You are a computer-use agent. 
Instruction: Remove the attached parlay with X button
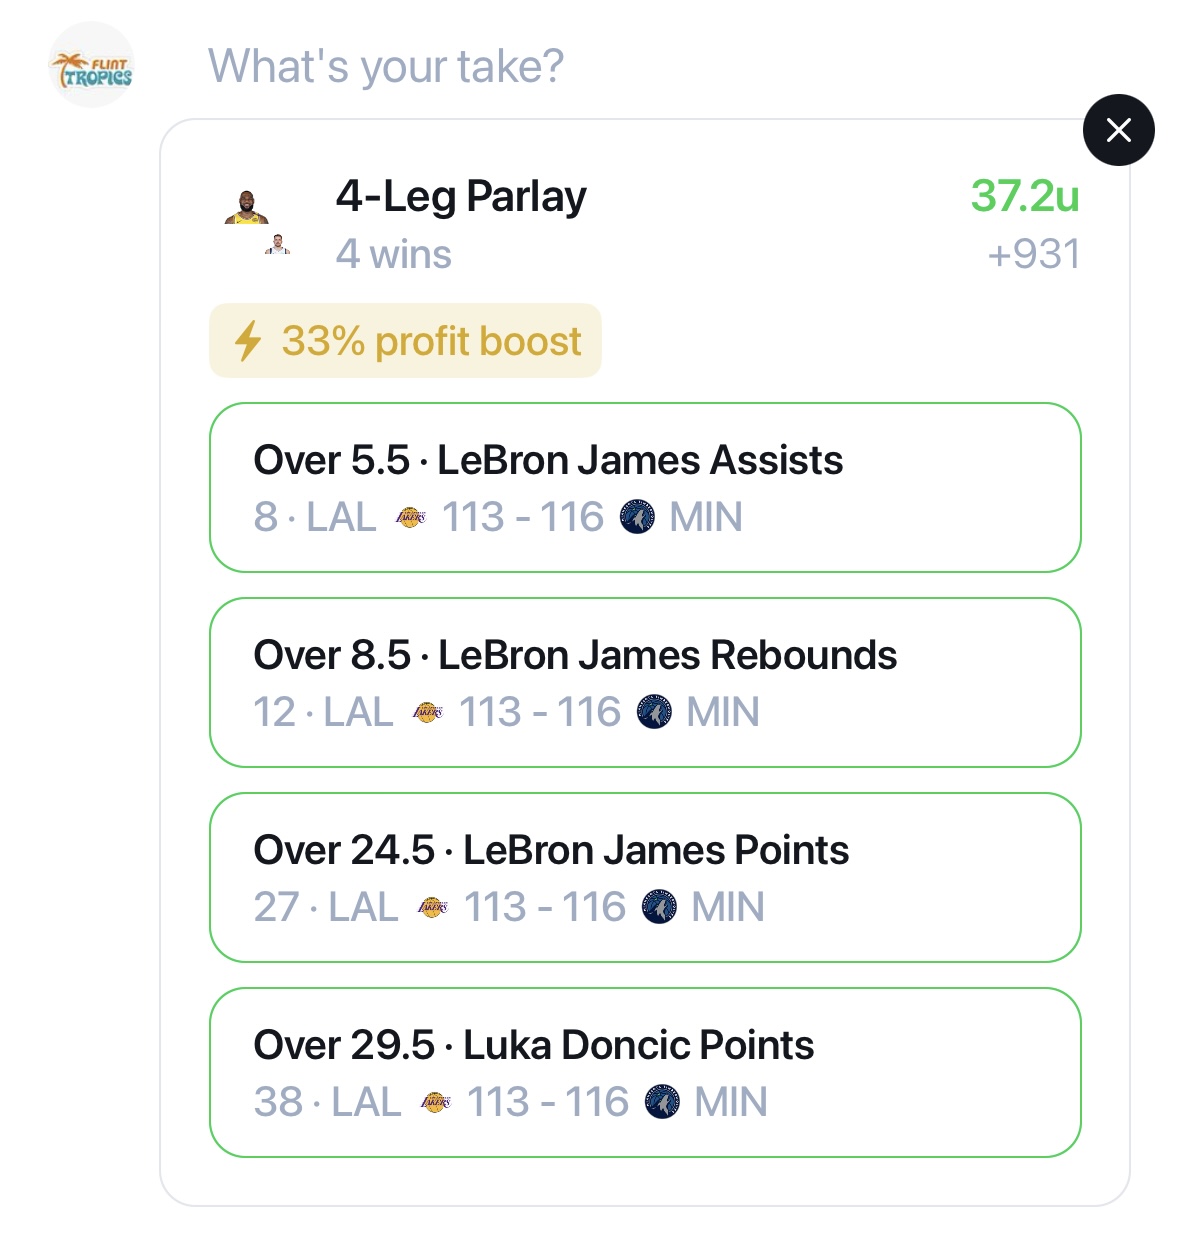[x=1118, y=130]
